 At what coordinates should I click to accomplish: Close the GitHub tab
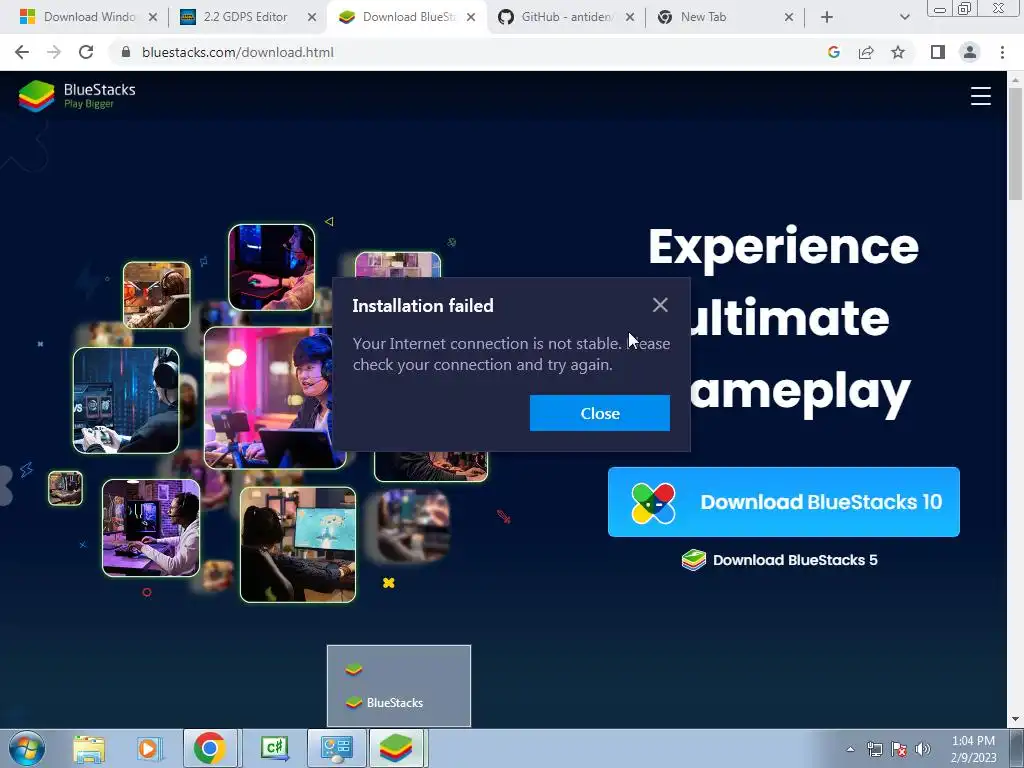[630, 17]
